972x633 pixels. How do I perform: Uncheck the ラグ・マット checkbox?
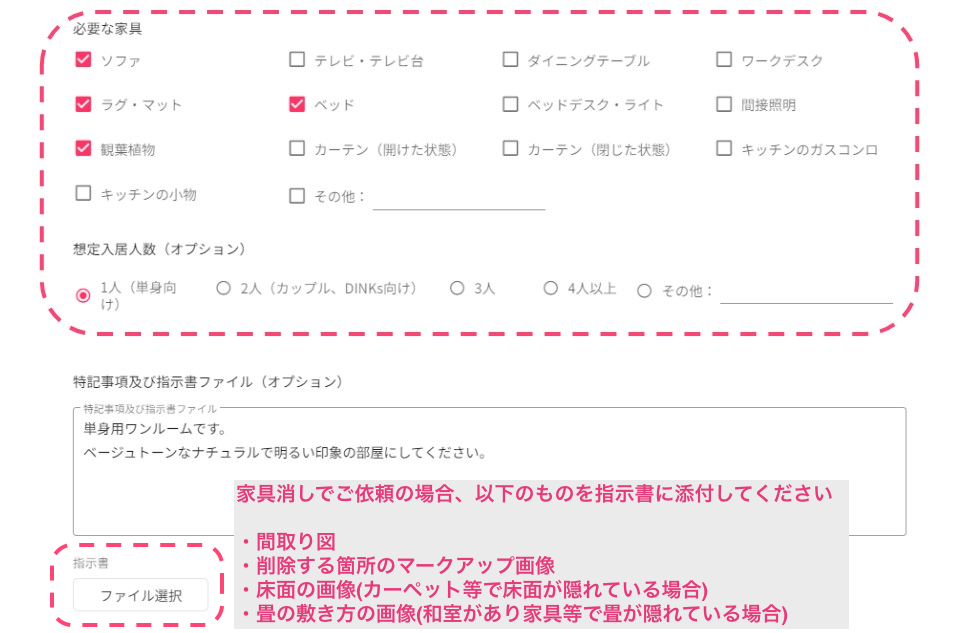click(x=83, y=104)
